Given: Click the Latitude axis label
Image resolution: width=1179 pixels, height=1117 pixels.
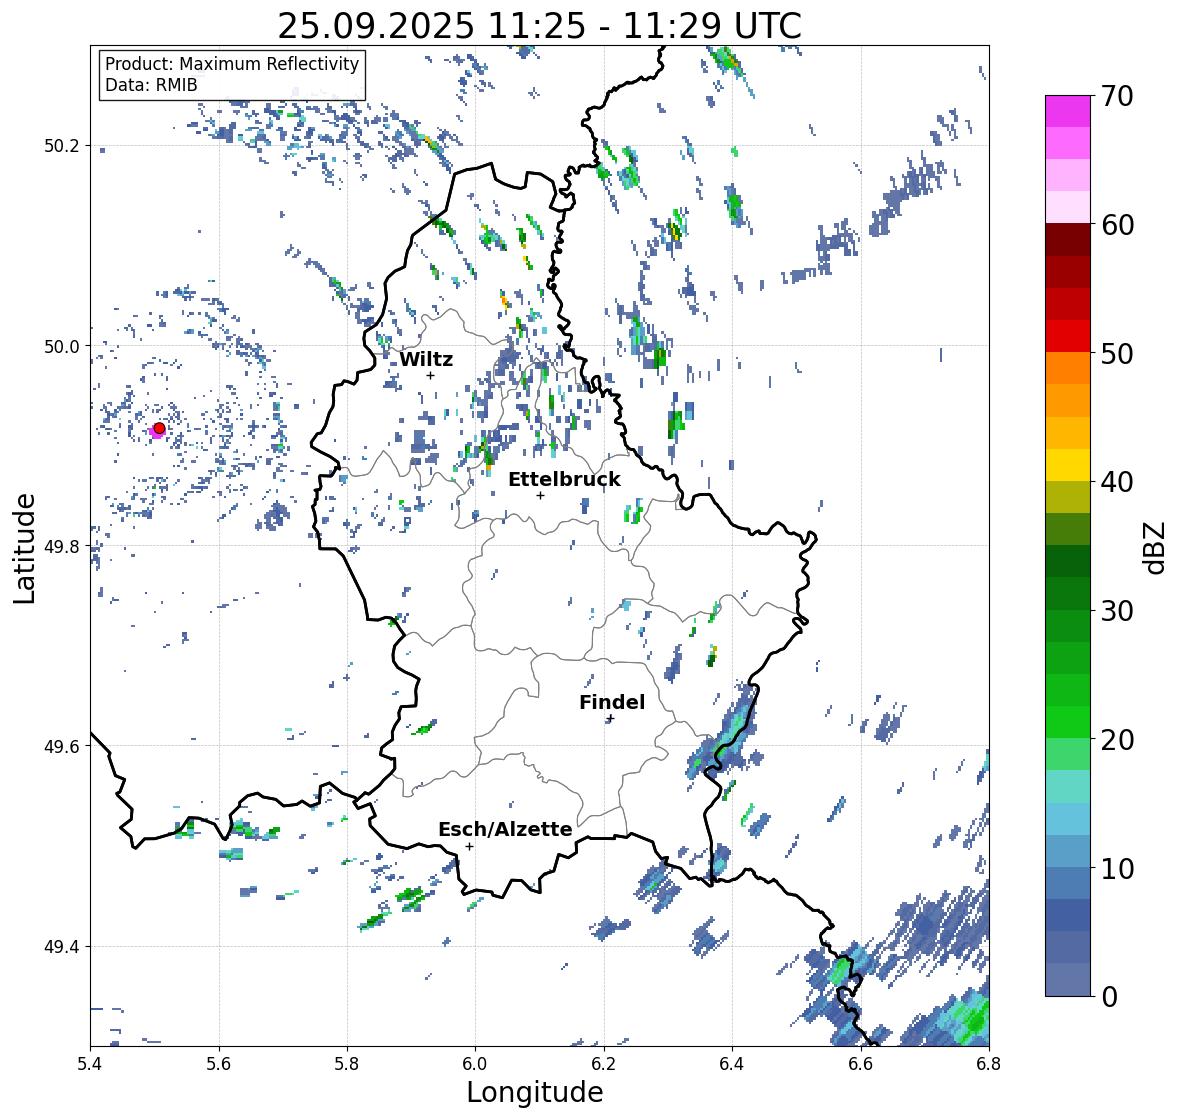Looking at the screenshot, I should [24, 548].
